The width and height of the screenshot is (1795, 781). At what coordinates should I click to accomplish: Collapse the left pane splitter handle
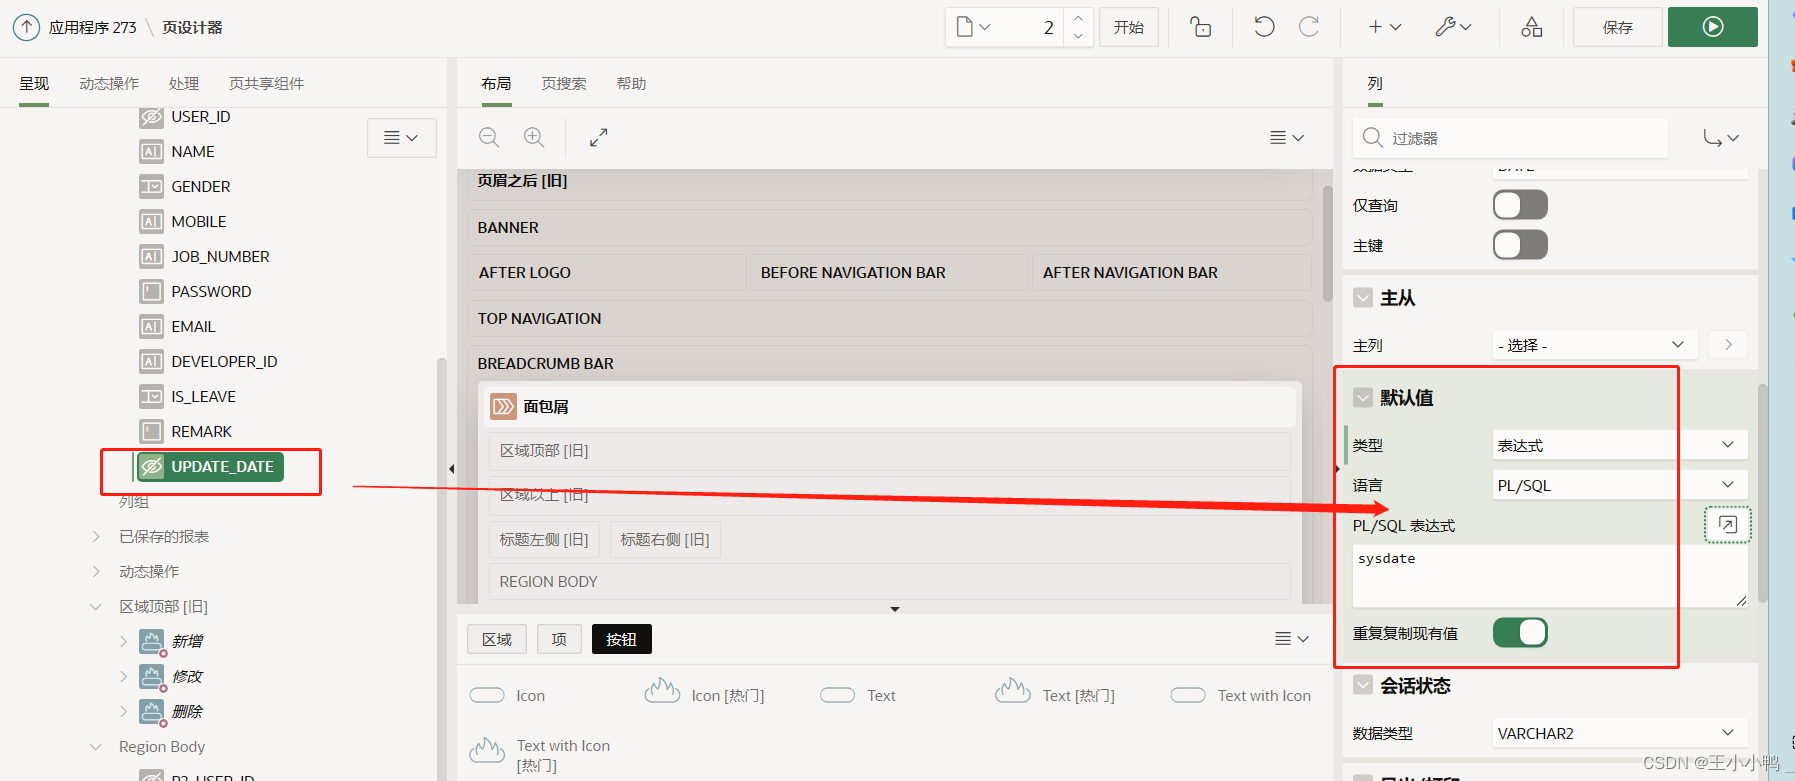click(x=451, y=468)
